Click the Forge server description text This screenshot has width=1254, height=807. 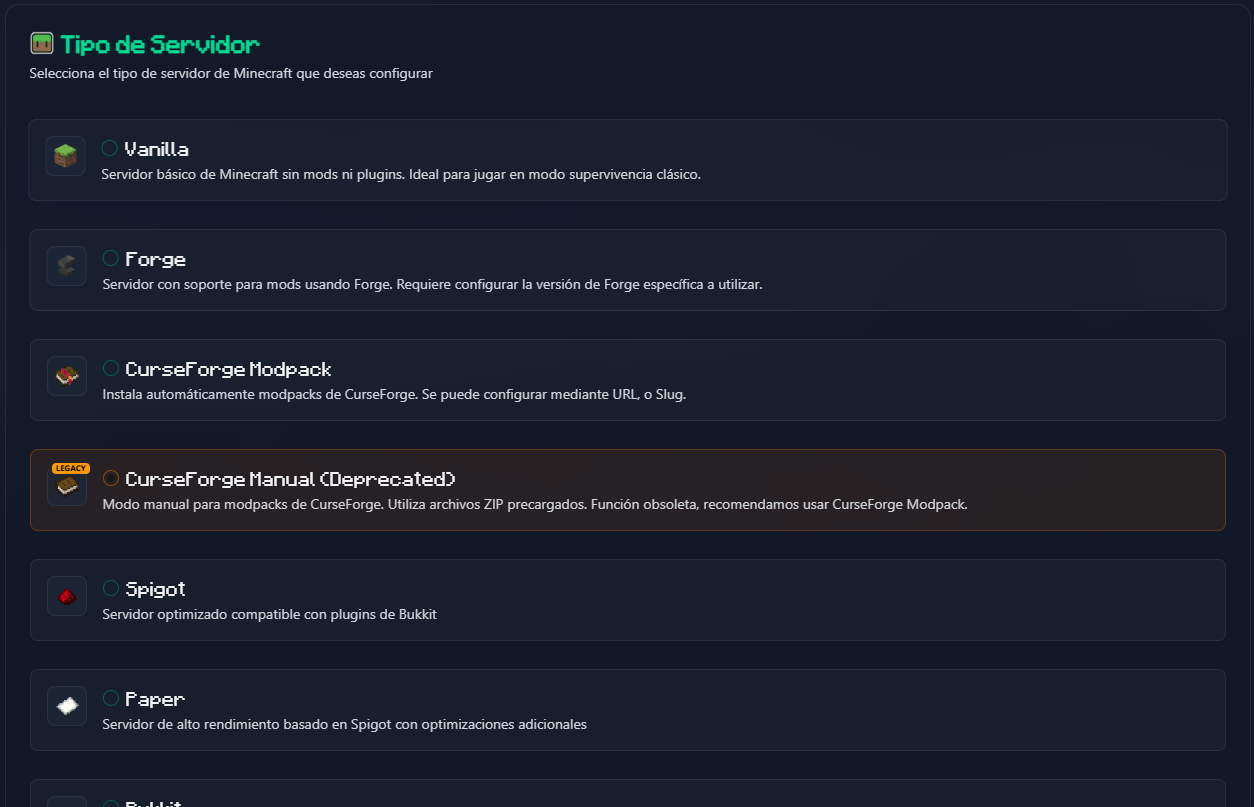432,284
